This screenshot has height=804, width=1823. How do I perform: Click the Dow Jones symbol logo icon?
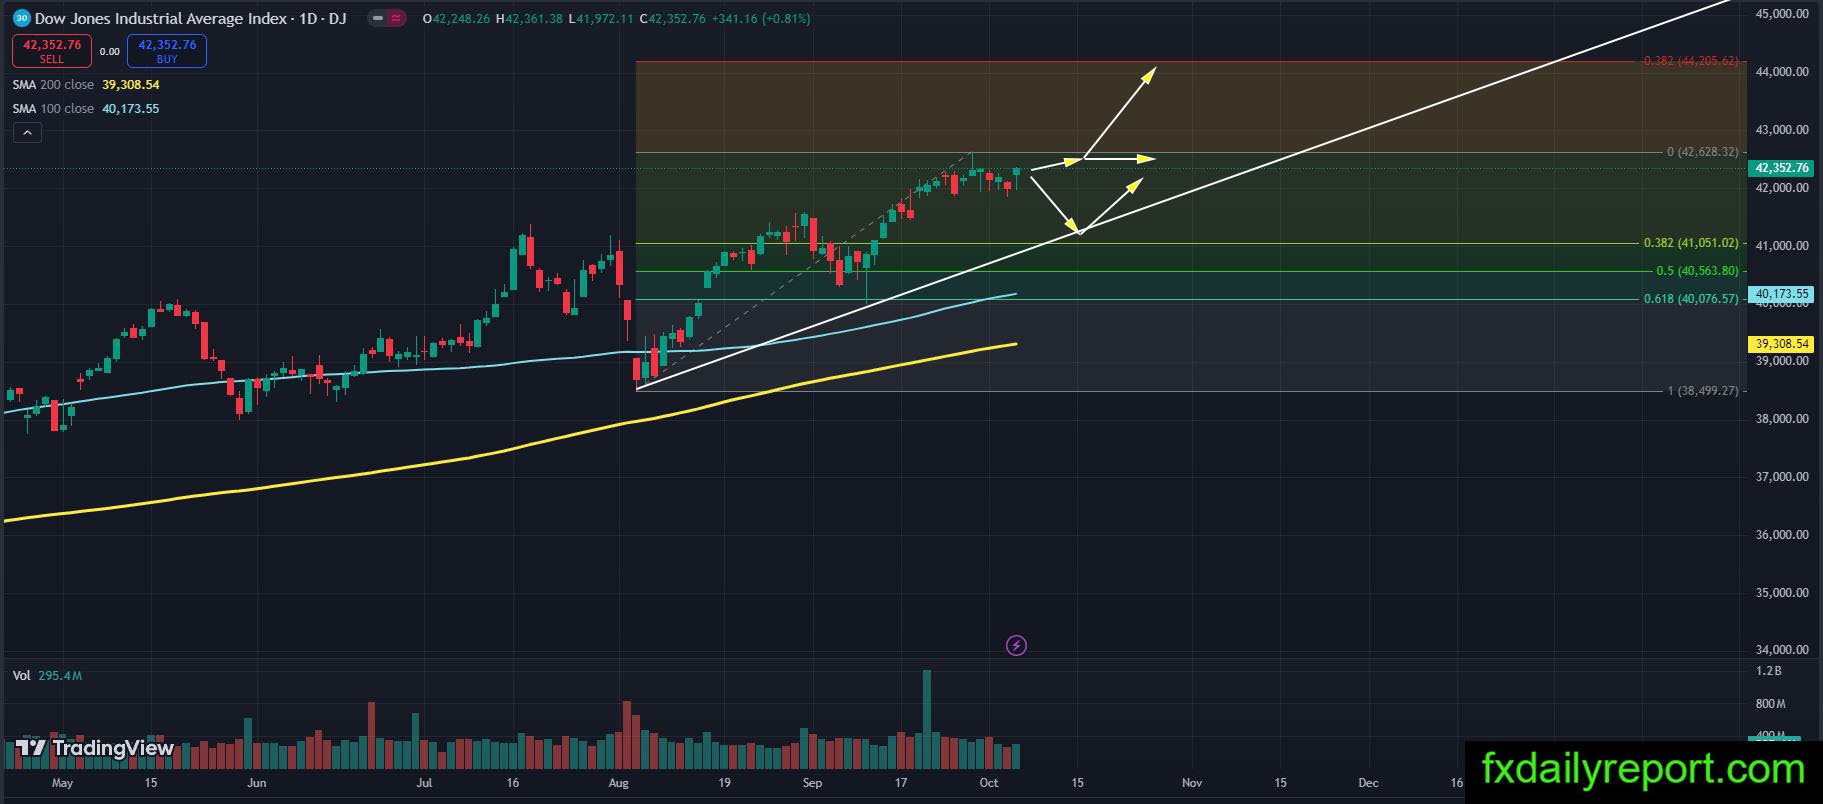pyautogui.click(x=21, y=18)
